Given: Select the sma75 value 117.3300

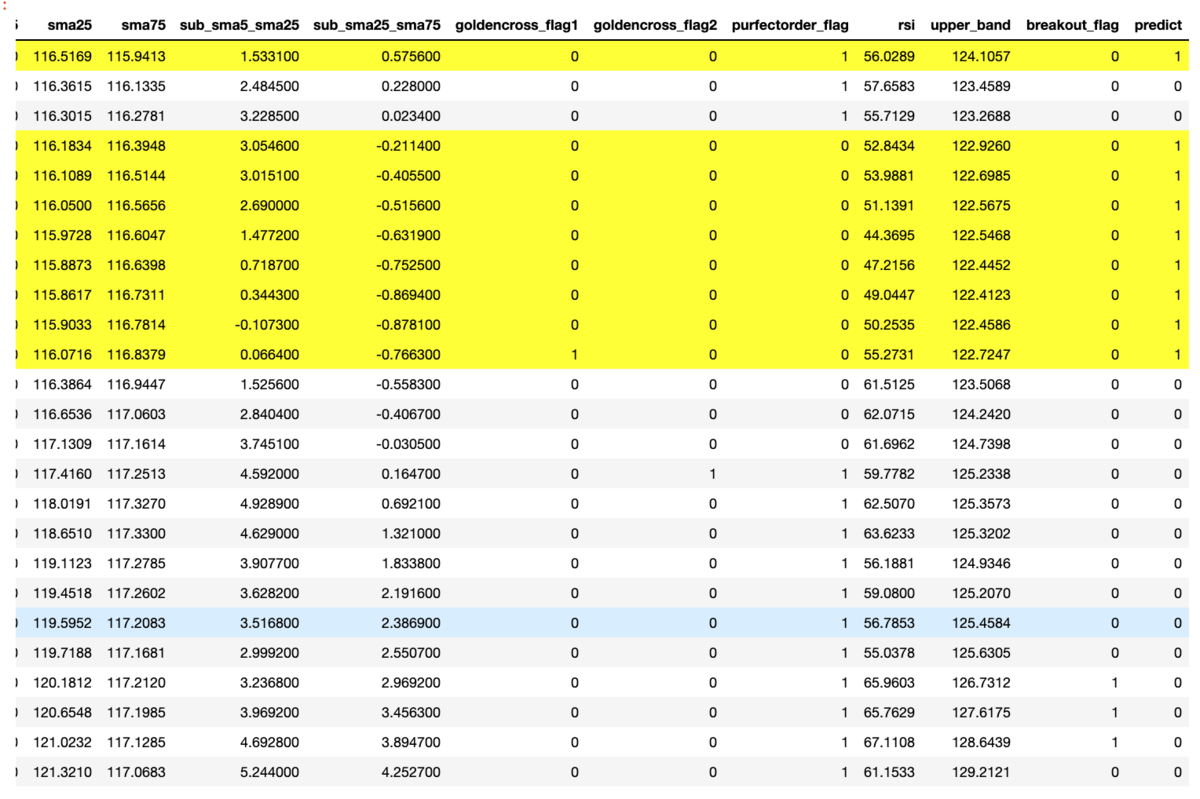Looking at the screenshot, I should 137,534.
